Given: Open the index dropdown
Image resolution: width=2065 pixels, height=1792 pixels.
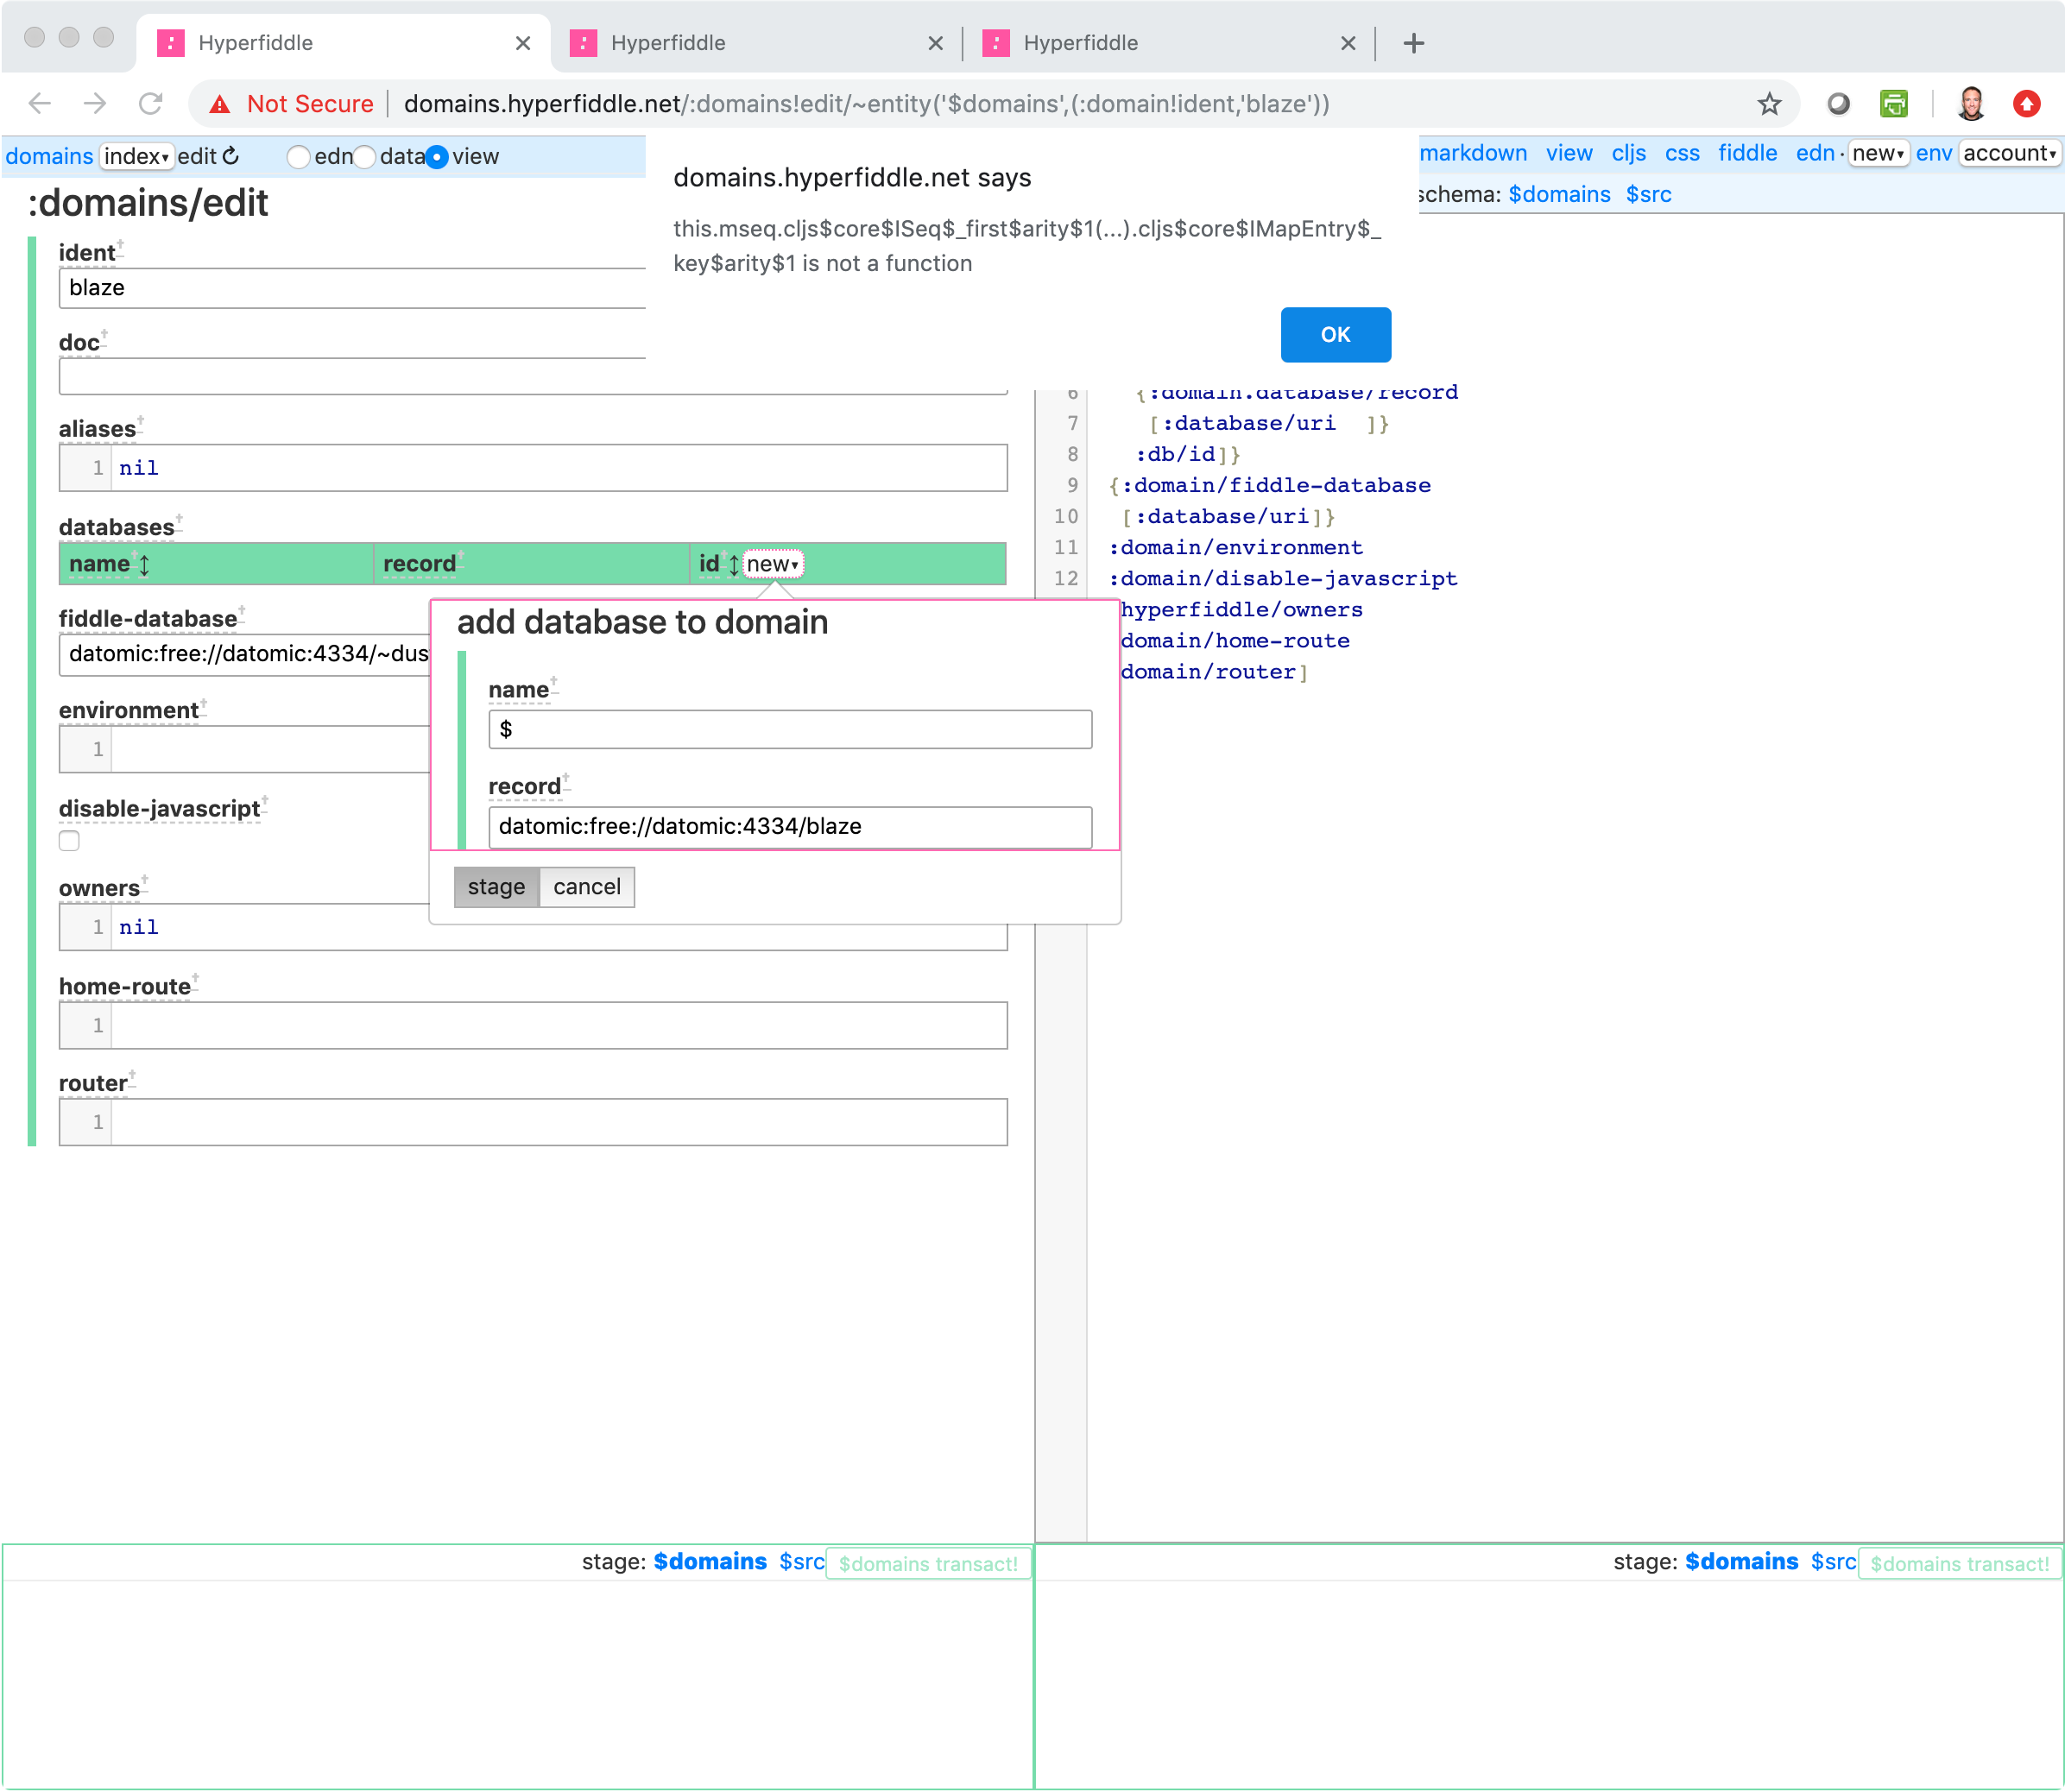Looking at the screenshot, I should 136,156.
